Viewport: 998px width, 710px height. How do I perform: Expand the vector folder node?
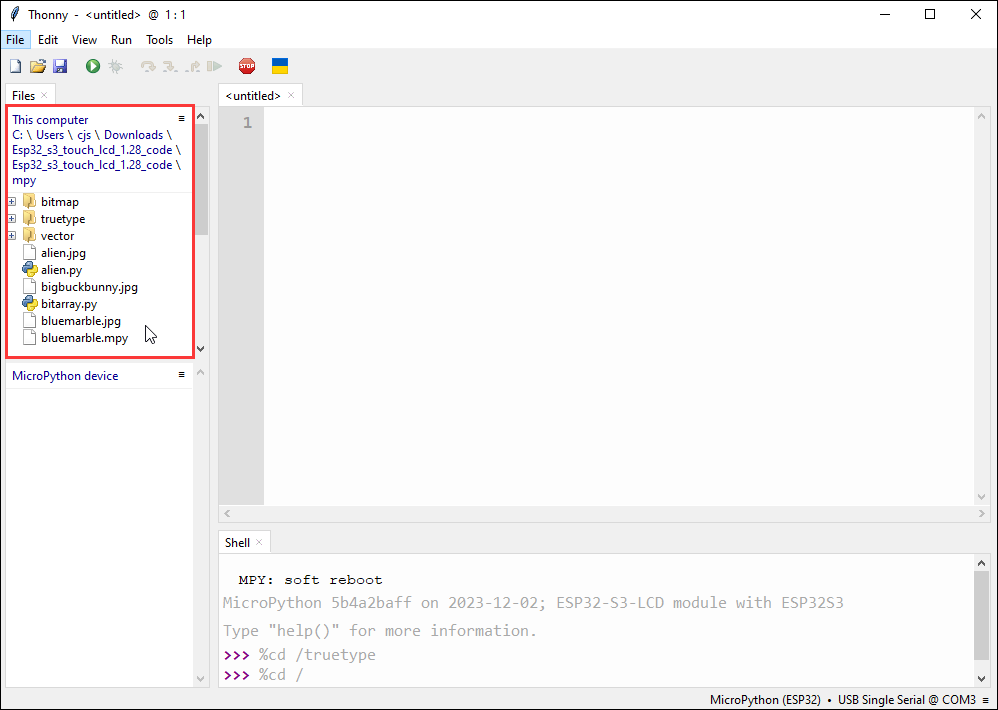click(x=12, y=236)
